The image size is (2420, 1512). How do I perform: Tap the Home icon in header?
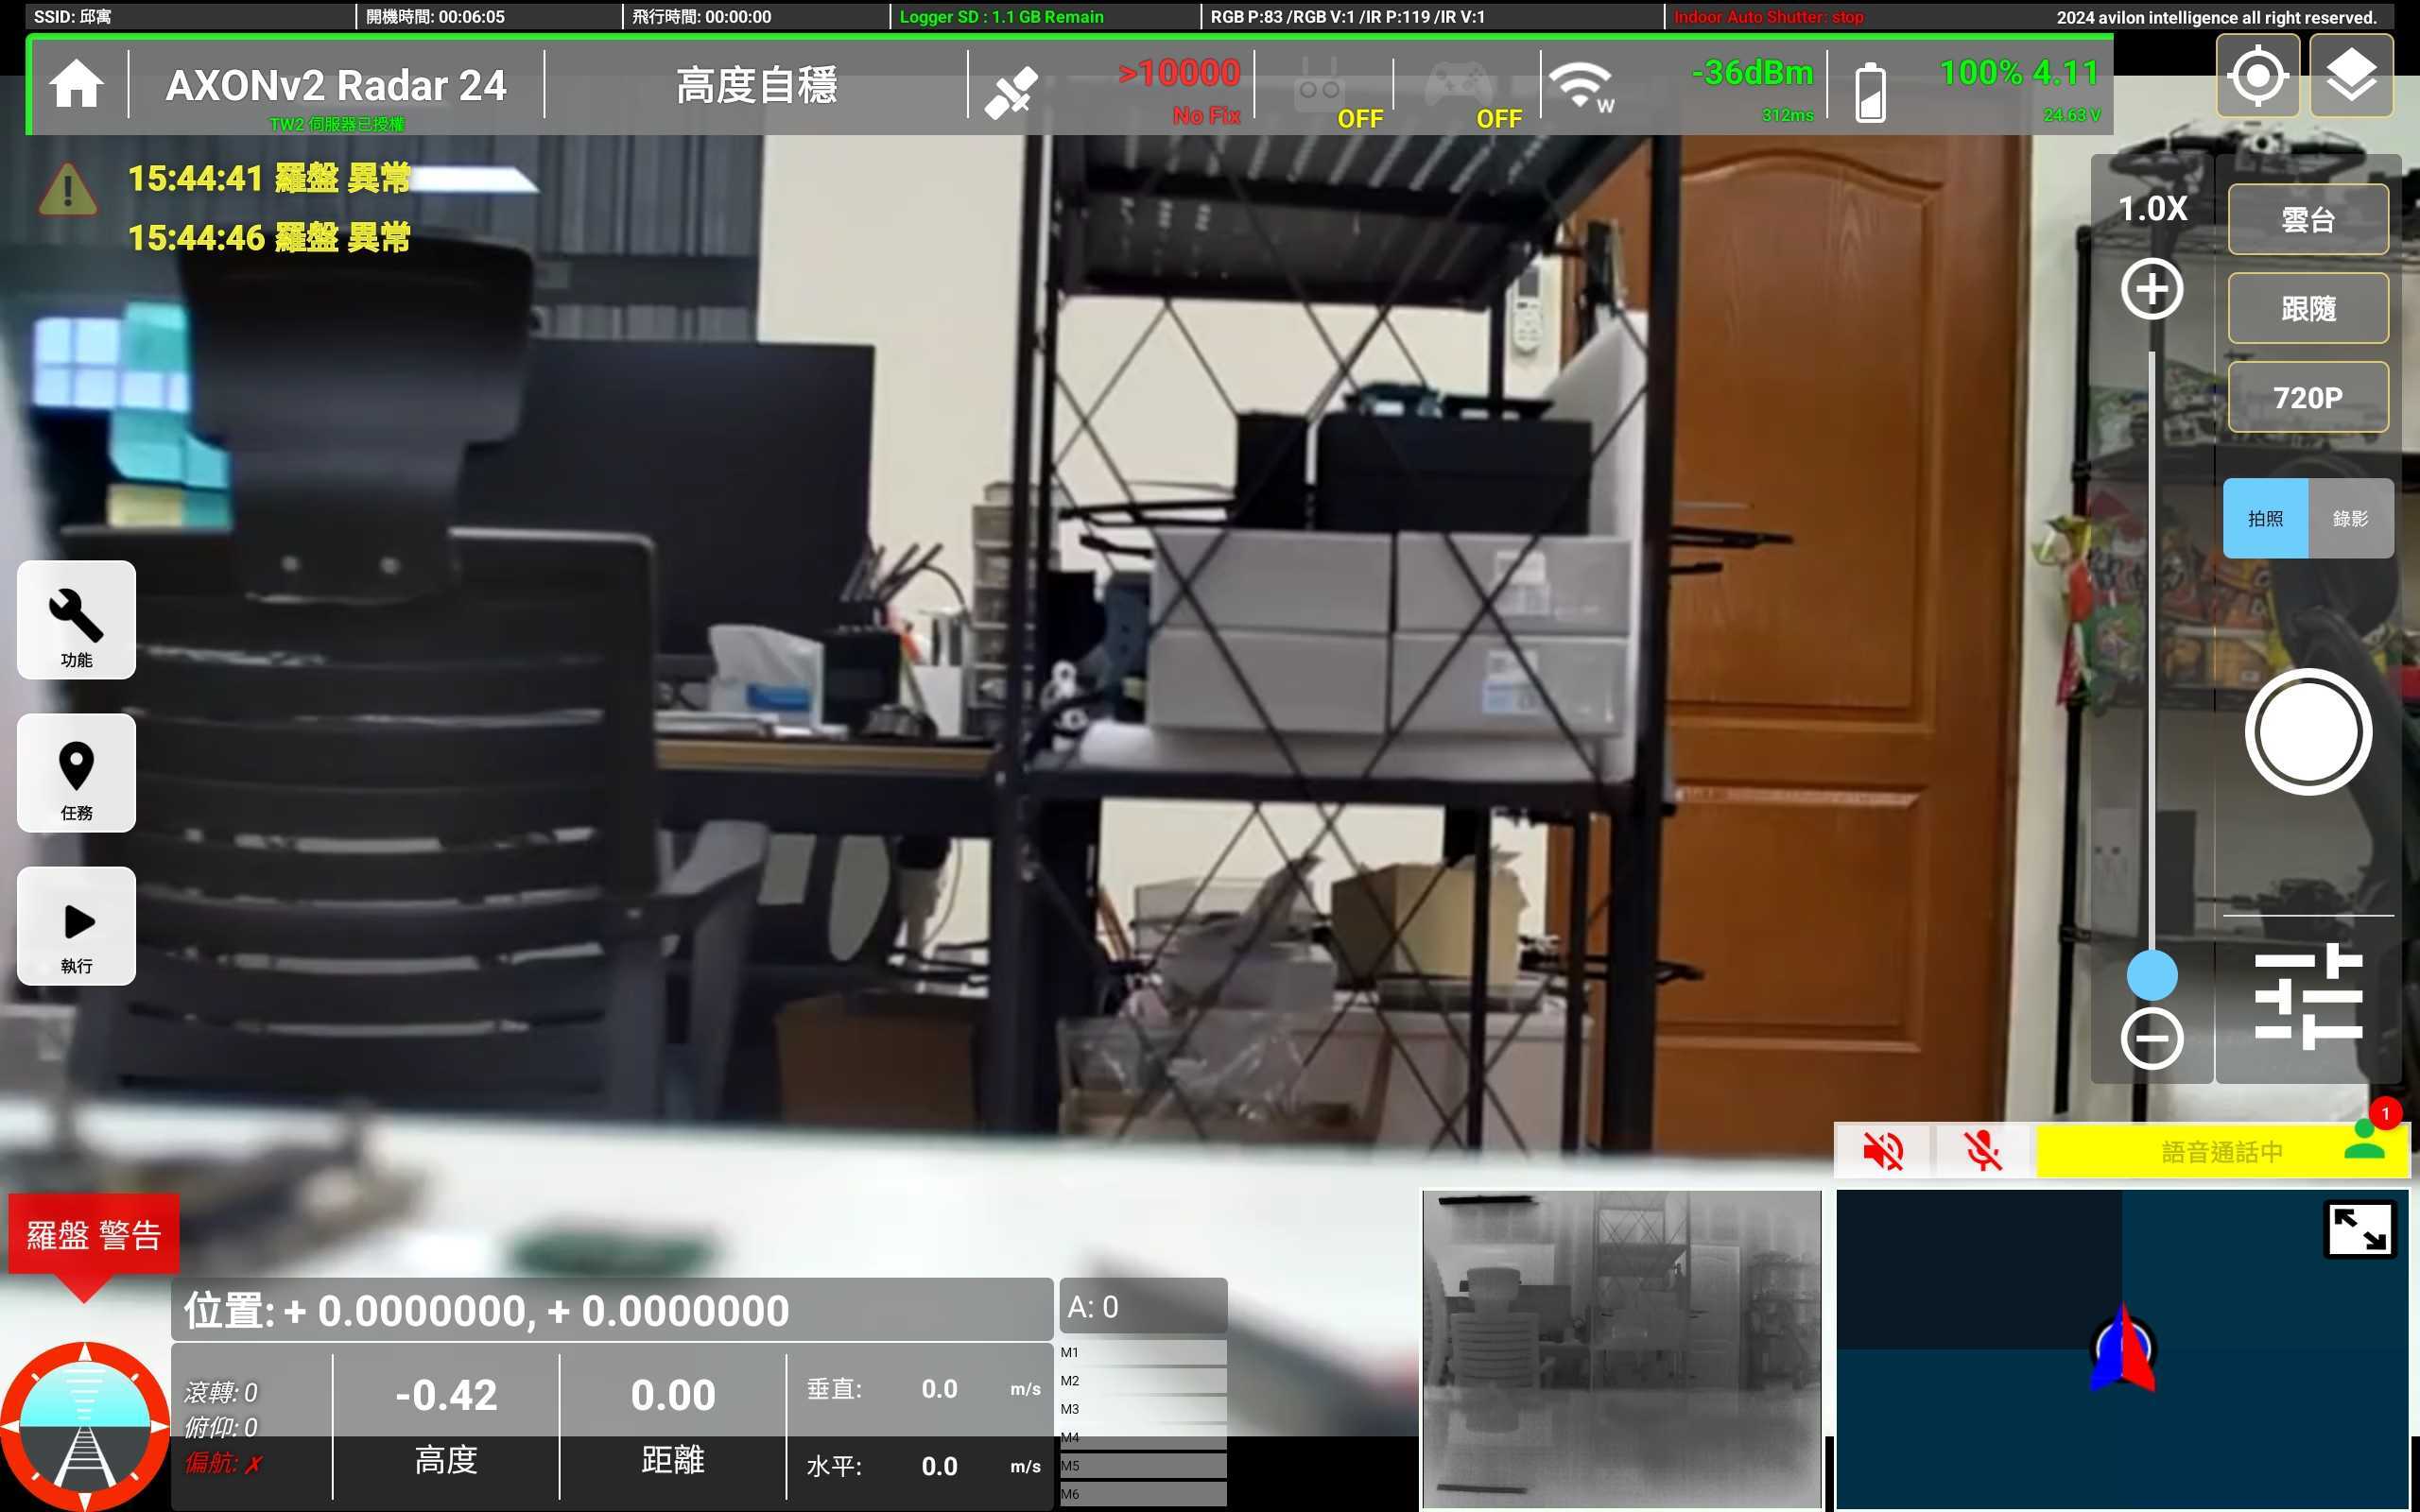pyautogui.click(x=77, y=84)
